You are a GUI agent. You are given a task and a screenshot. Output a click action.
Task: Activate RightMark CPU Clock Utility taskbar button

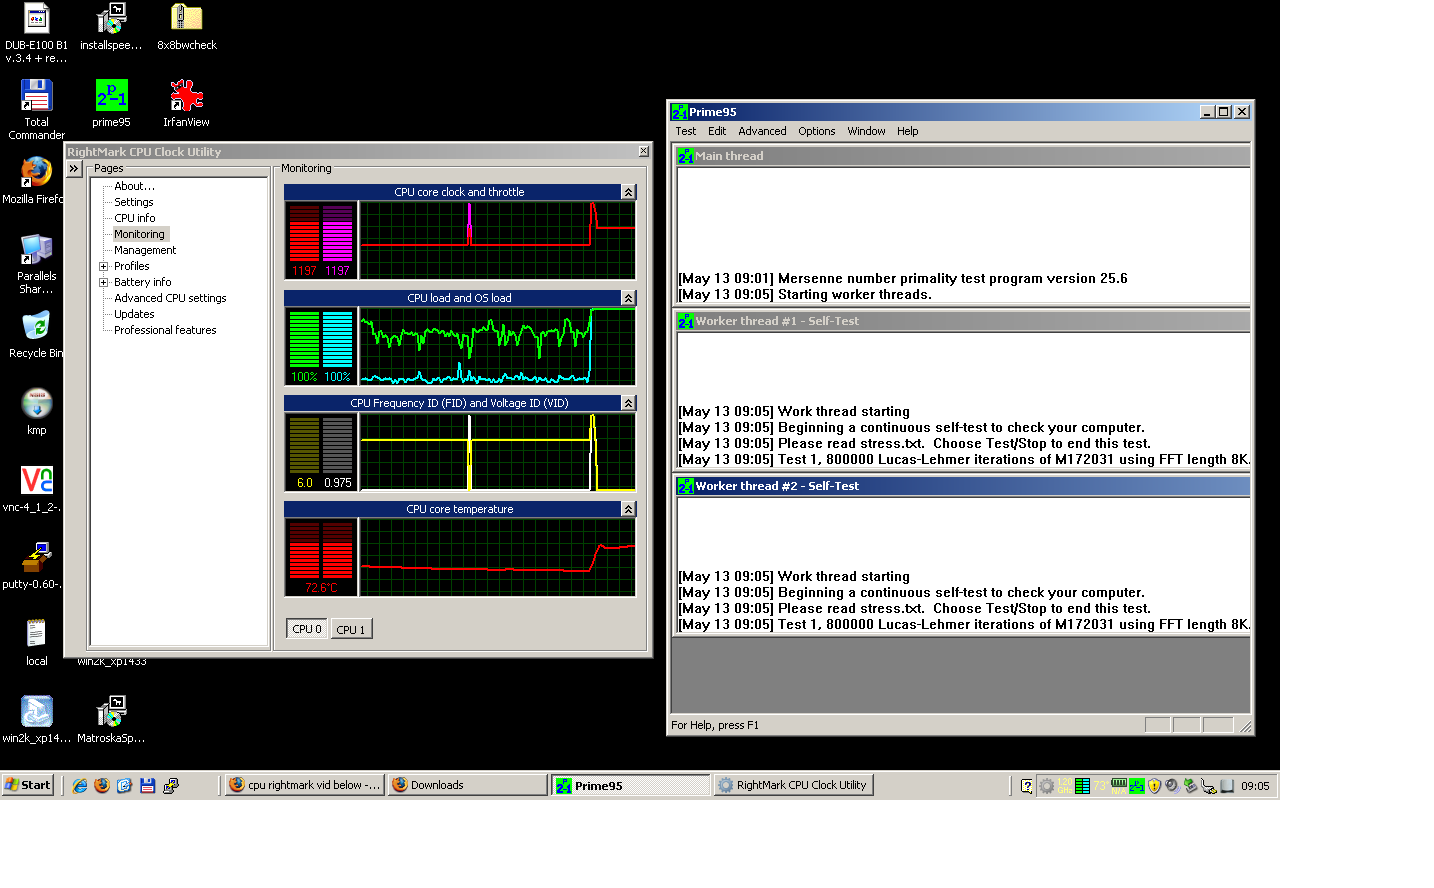coord(793,785)
